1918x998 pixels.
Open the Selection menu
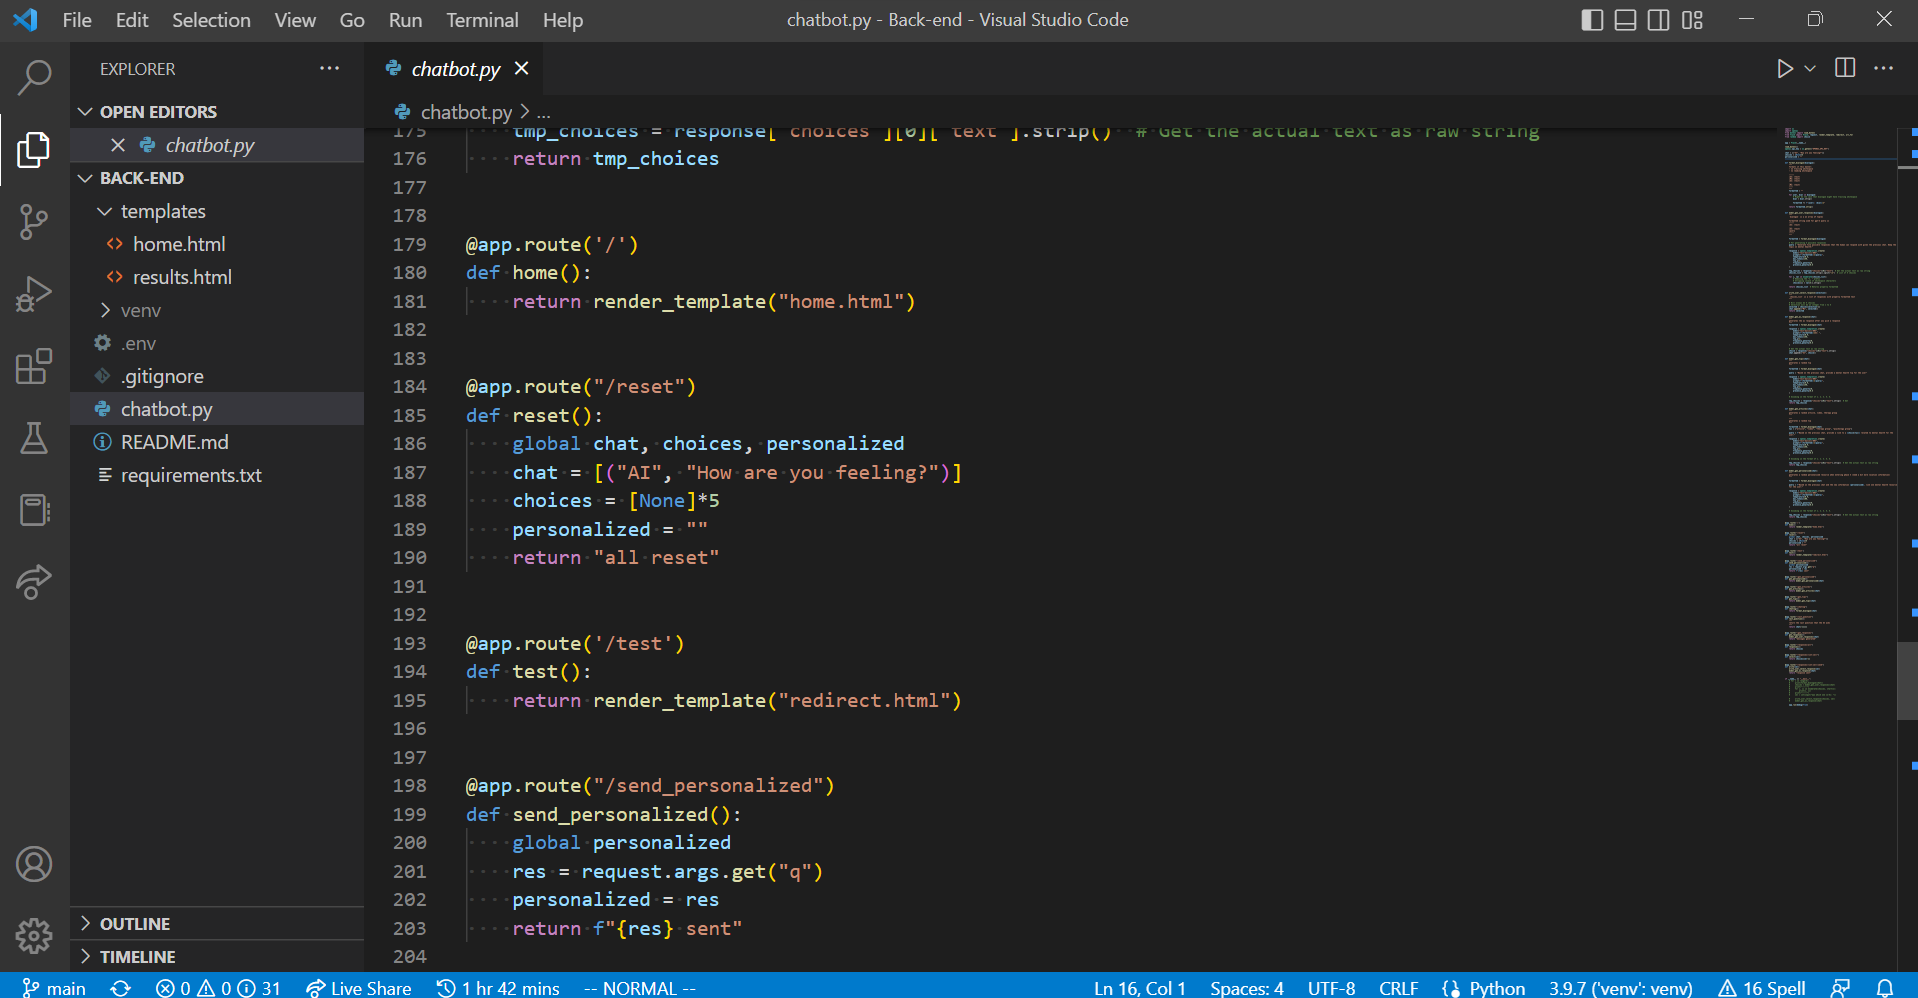[x=211, y=20]
